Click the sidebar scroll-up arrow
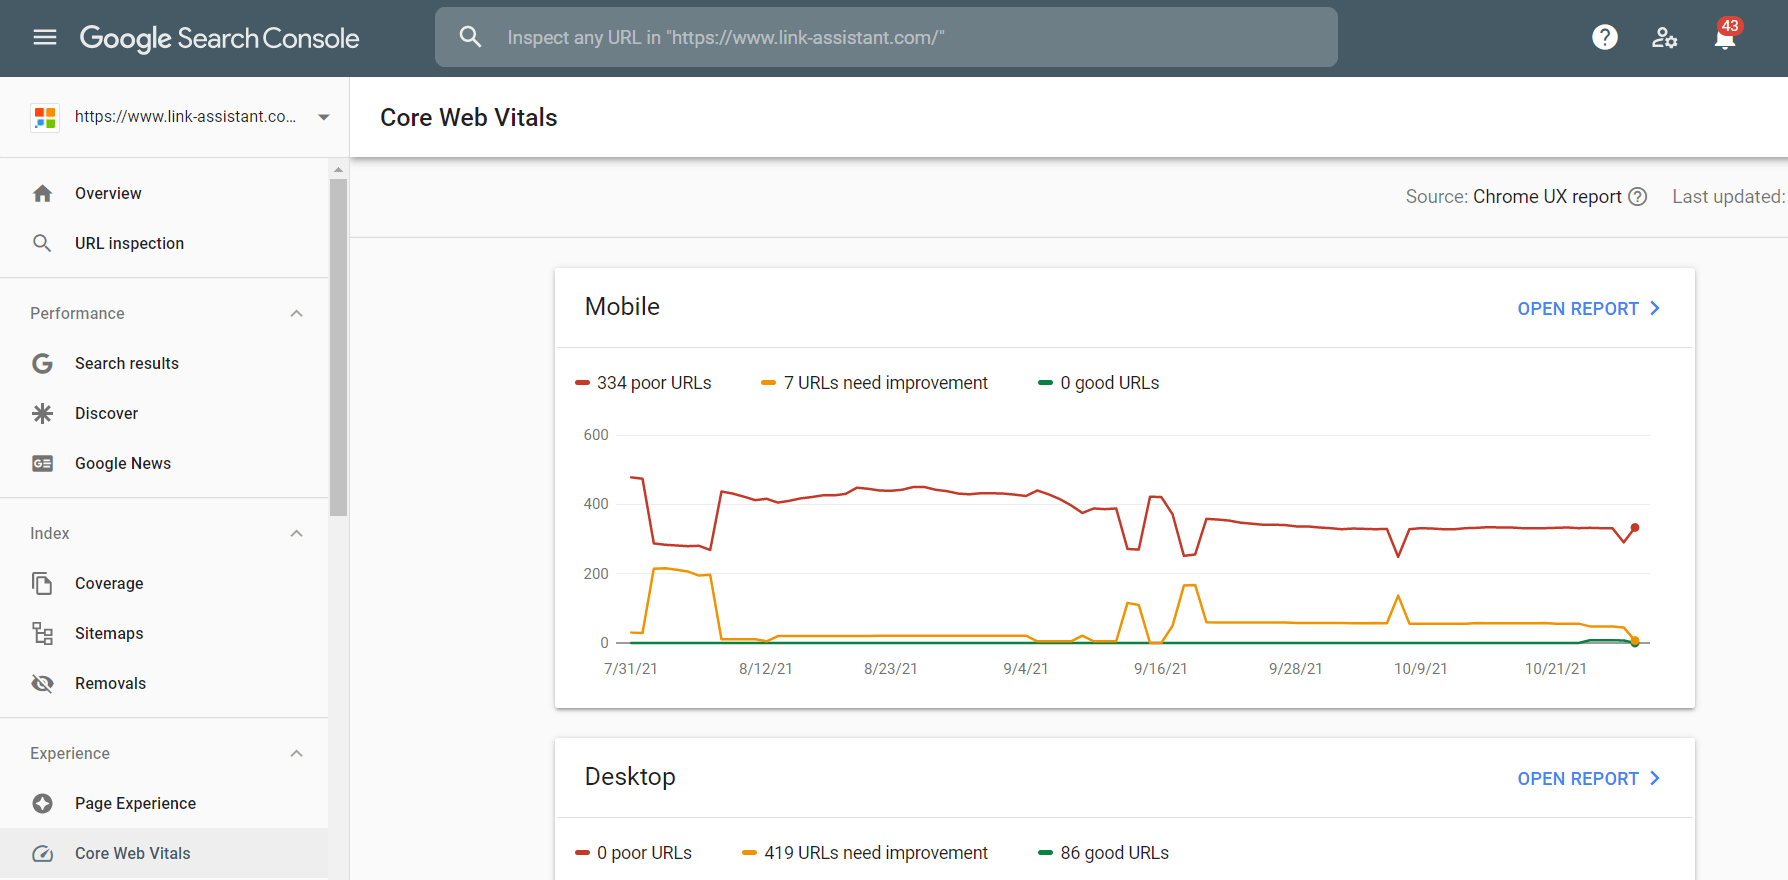Viewport: 1788px width, 880px height. point(338,169)
